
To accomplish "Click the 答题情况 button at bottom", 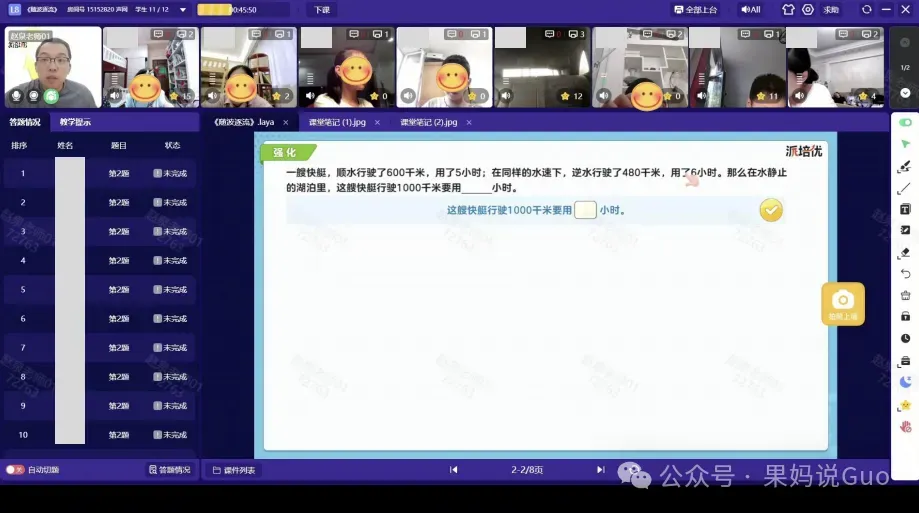I will click(x=170, y=470).
